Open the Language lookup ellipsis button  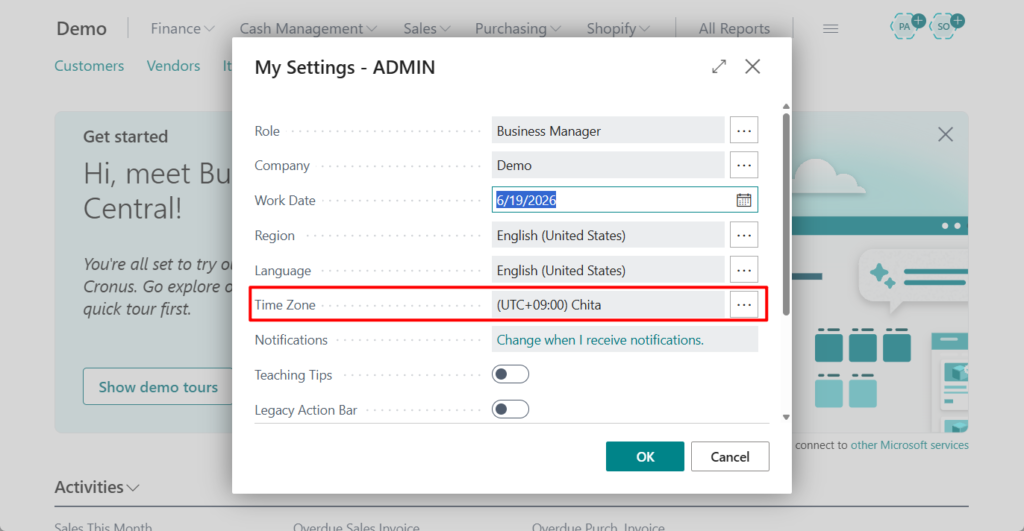(743, 270)
